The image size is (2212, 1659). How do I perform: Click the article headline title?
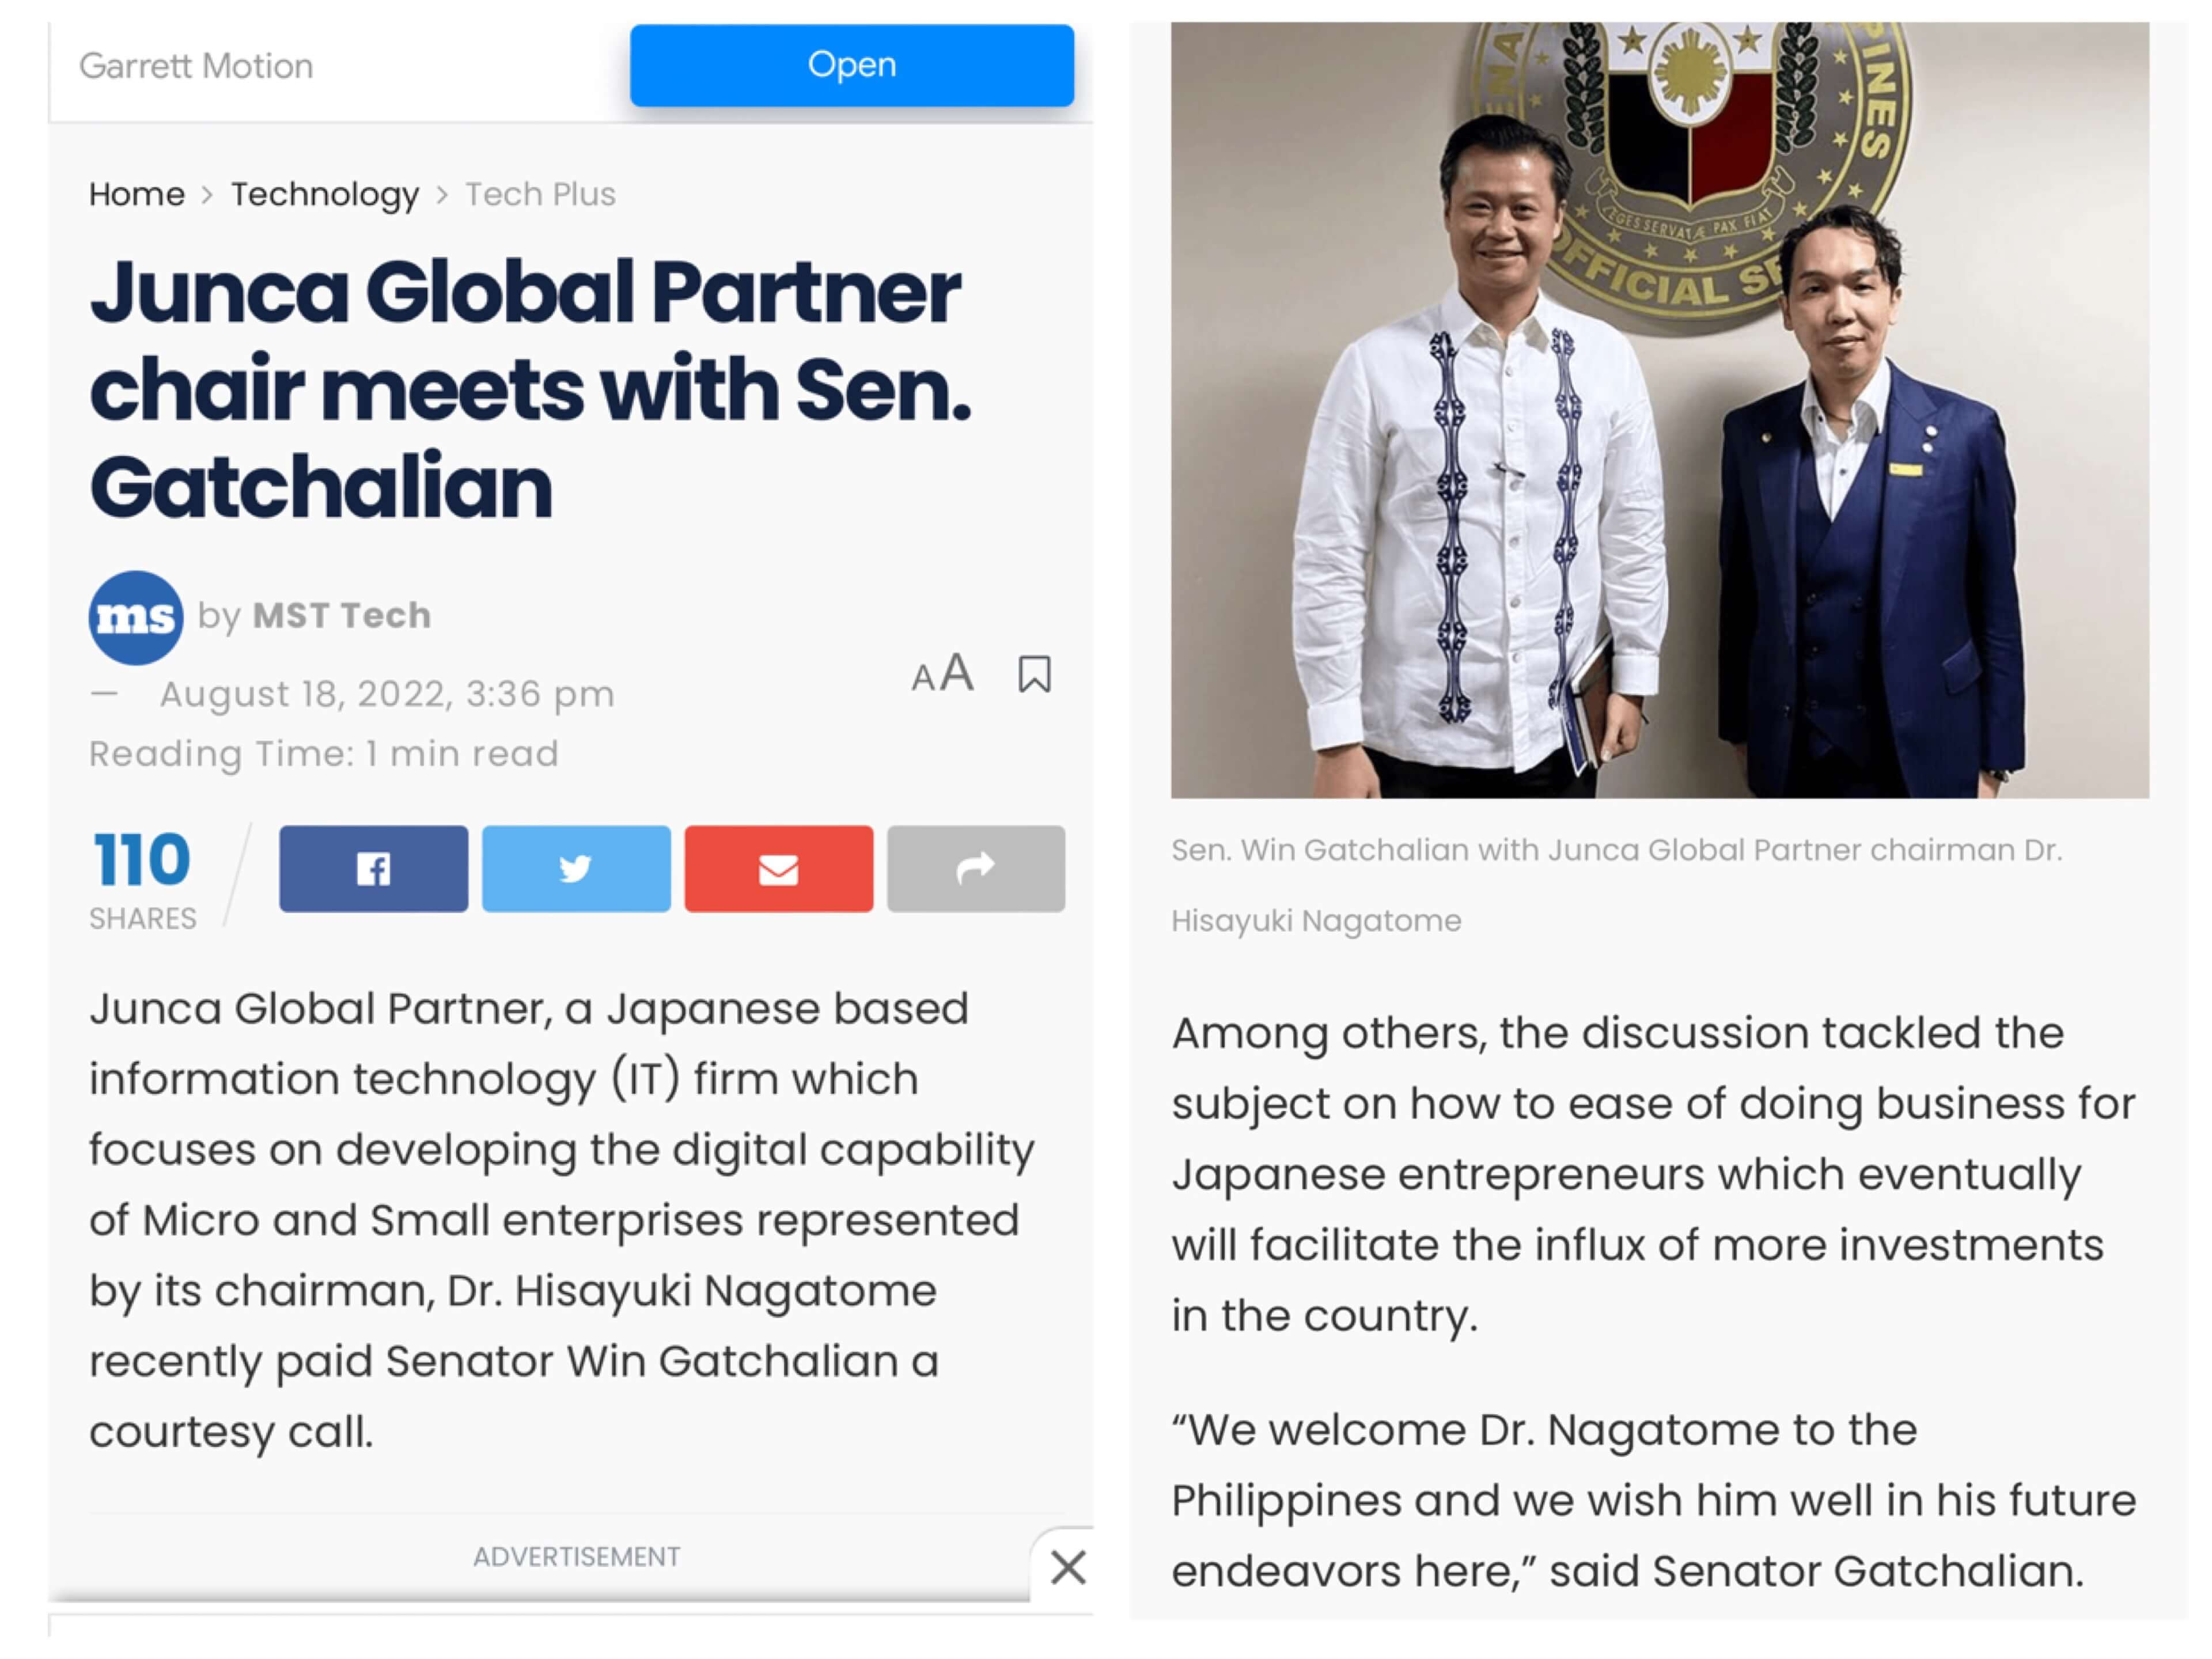coord(530,389)
